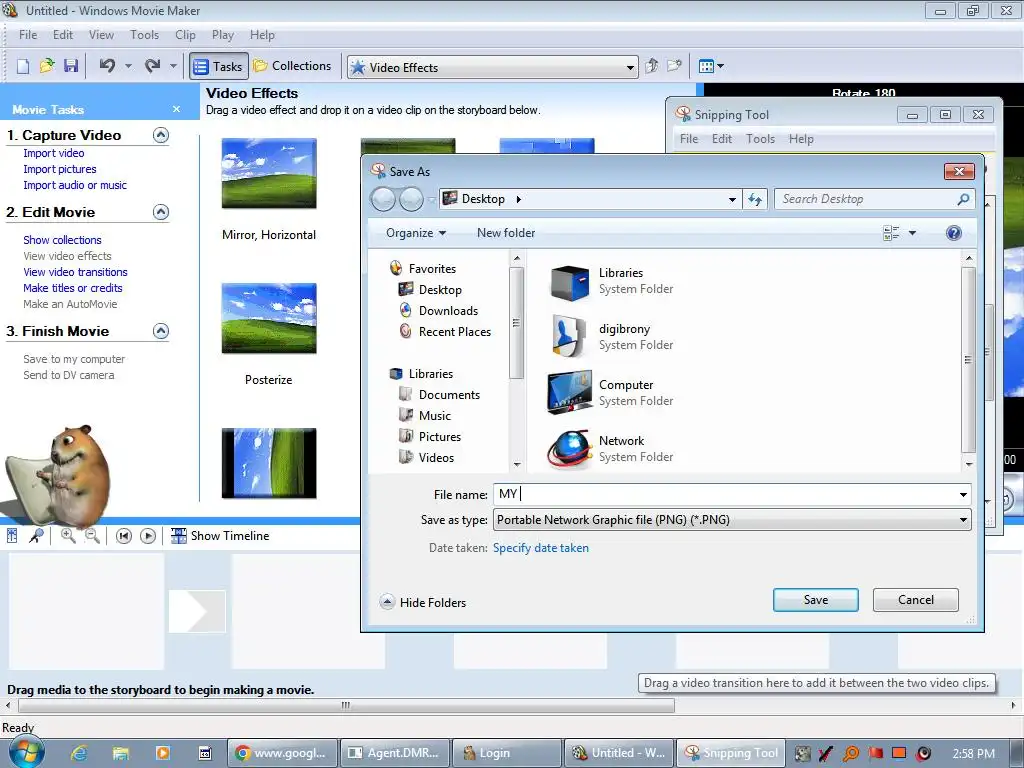Screen dimensions: 1024x768
Task: Click the Open Project folder icon
Action: [x=46, y=66]
